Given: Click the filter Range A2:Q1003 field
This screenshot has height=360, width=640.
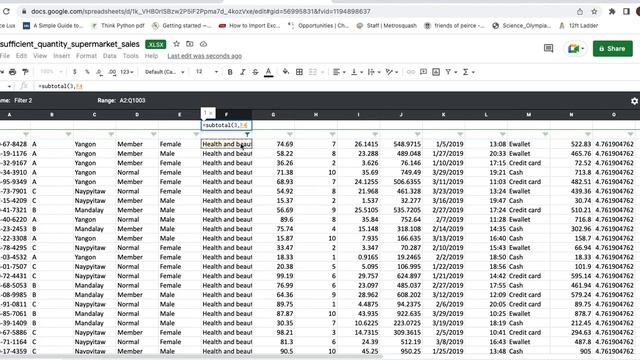Looking at the screenshot, I should pos(132,100).
